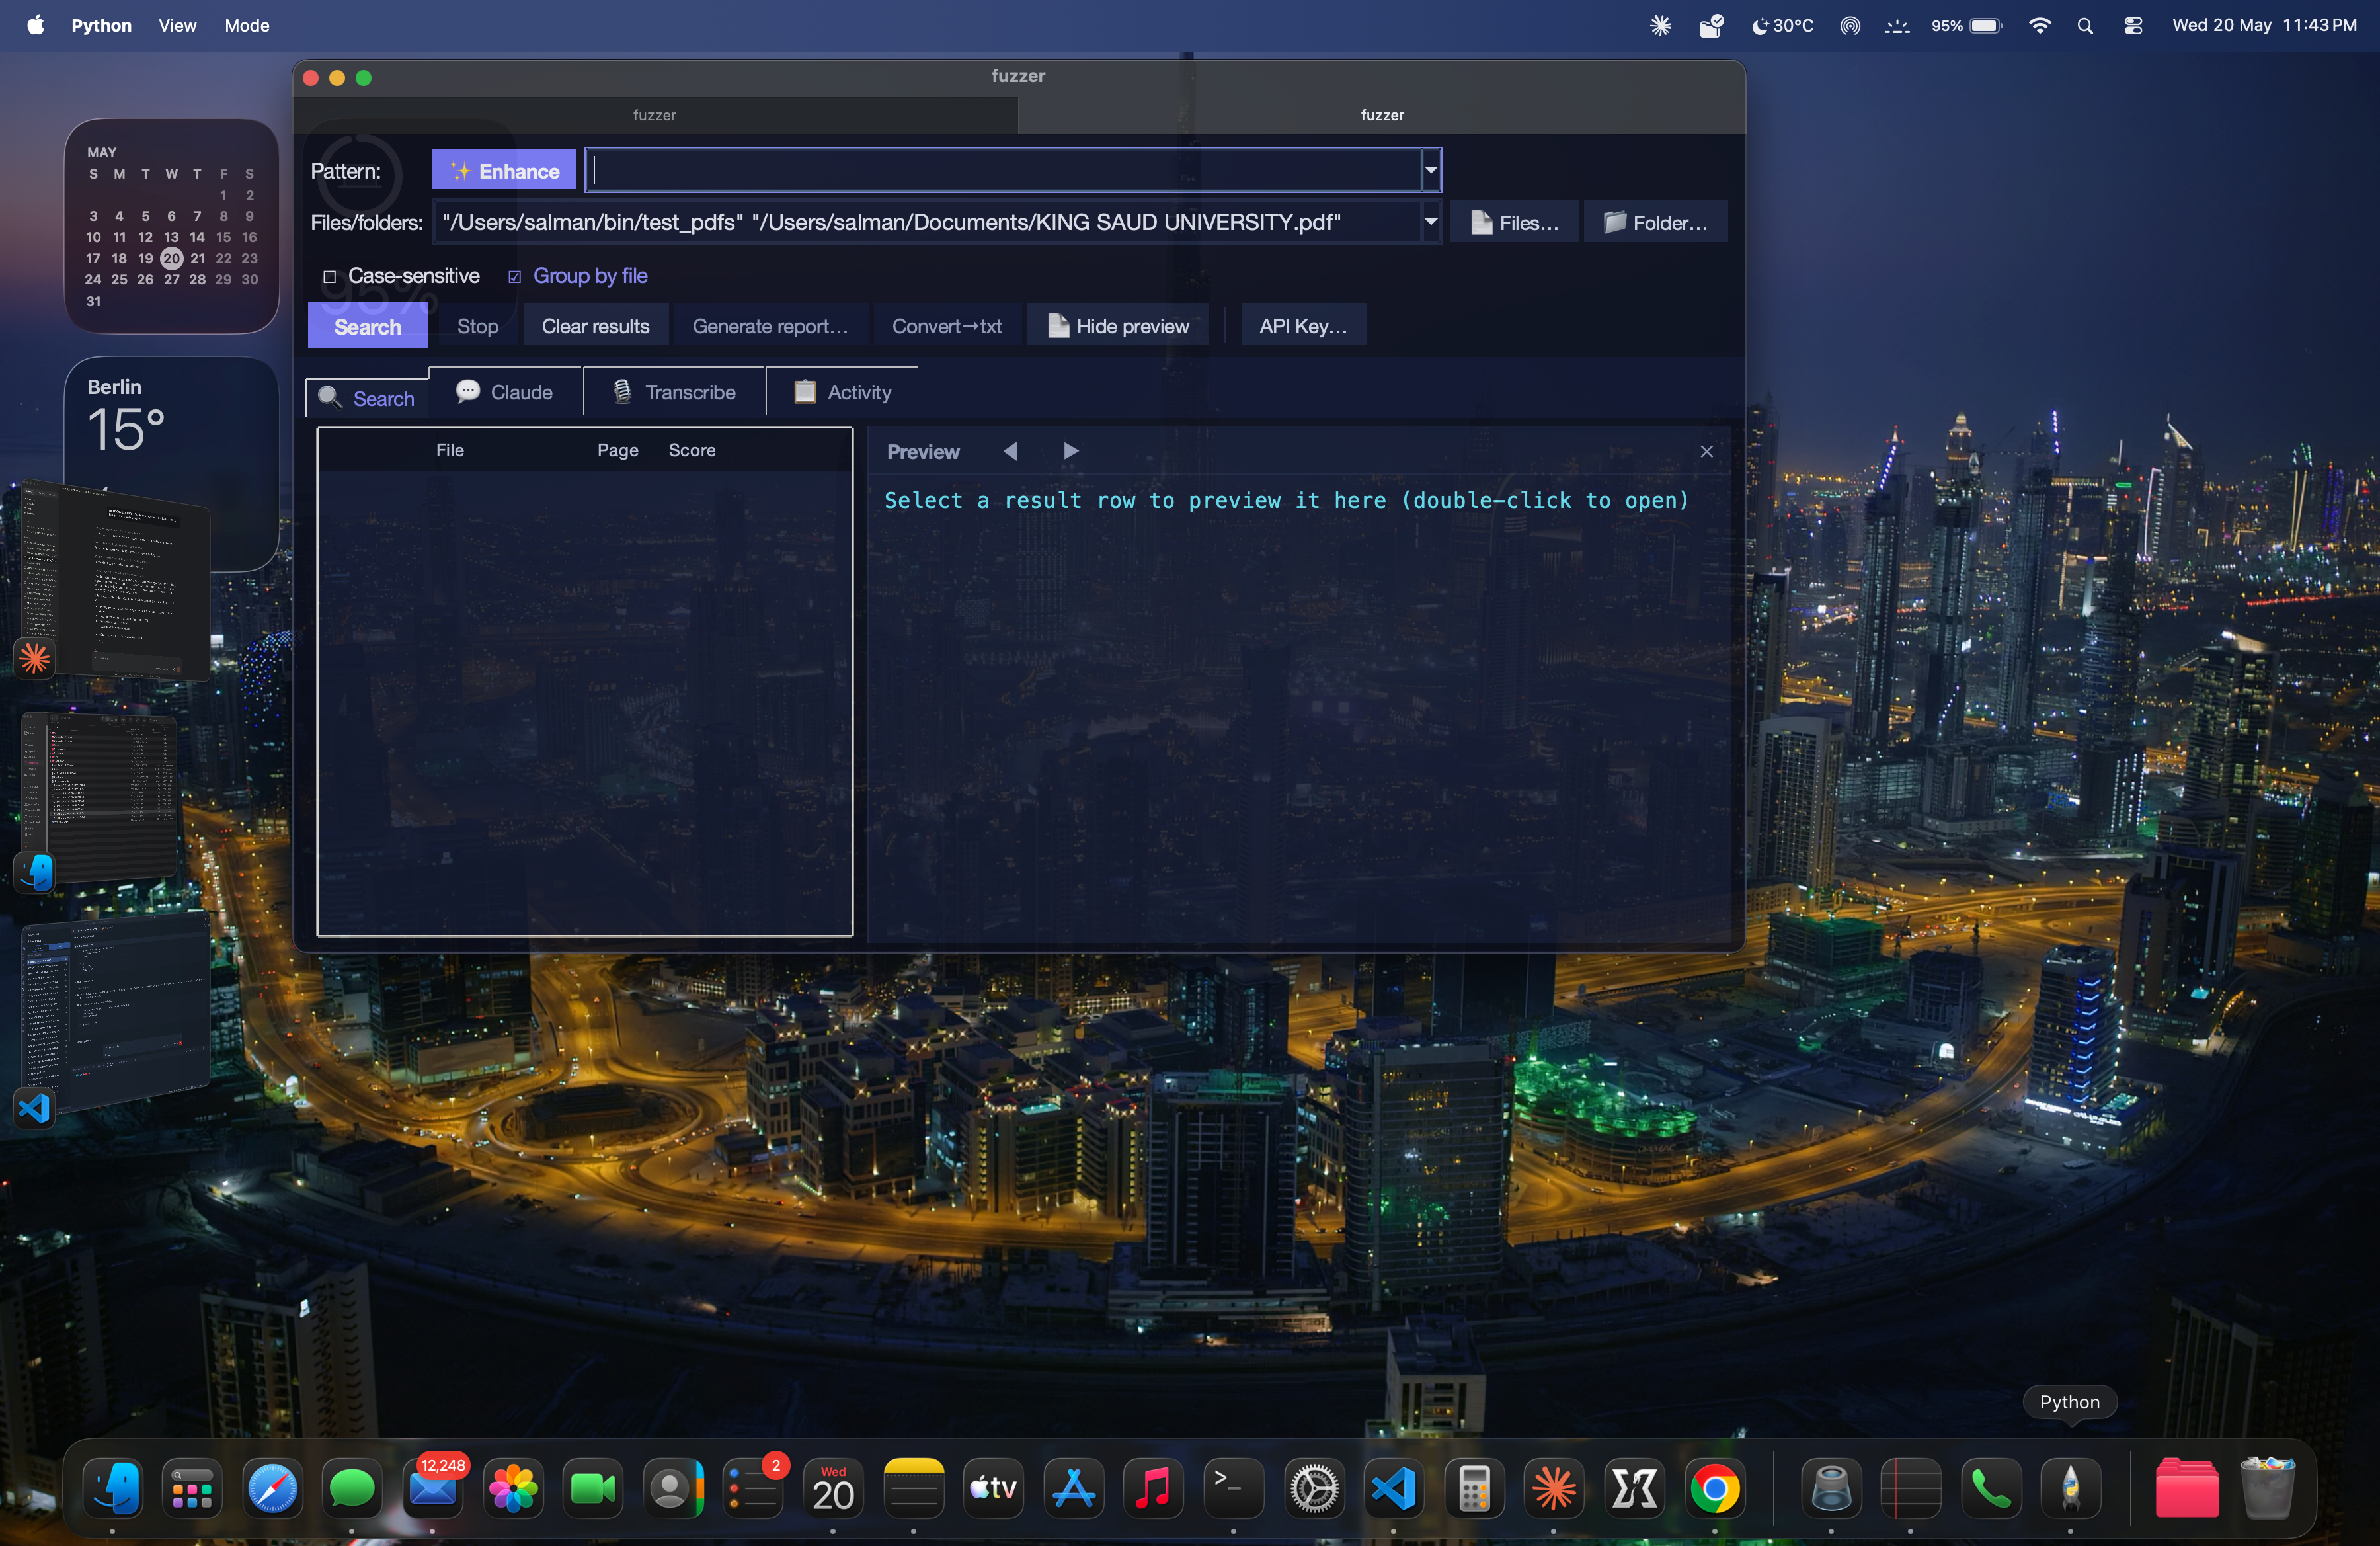The height and width of the screenshot is (1546, 2380).
Task: Open the API Key… dialog
Action: (1303, 326)
